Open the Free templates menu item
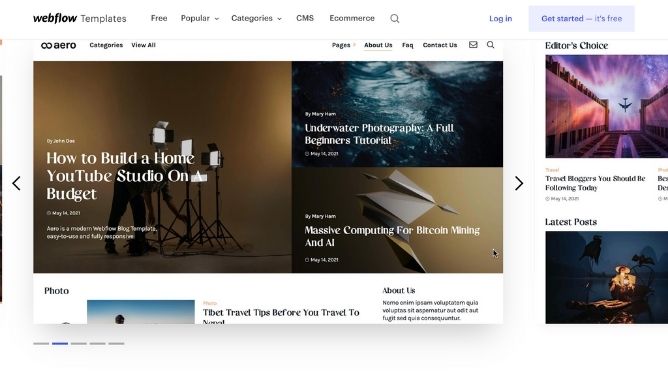668x374 pixels. (x=159, y=18)
